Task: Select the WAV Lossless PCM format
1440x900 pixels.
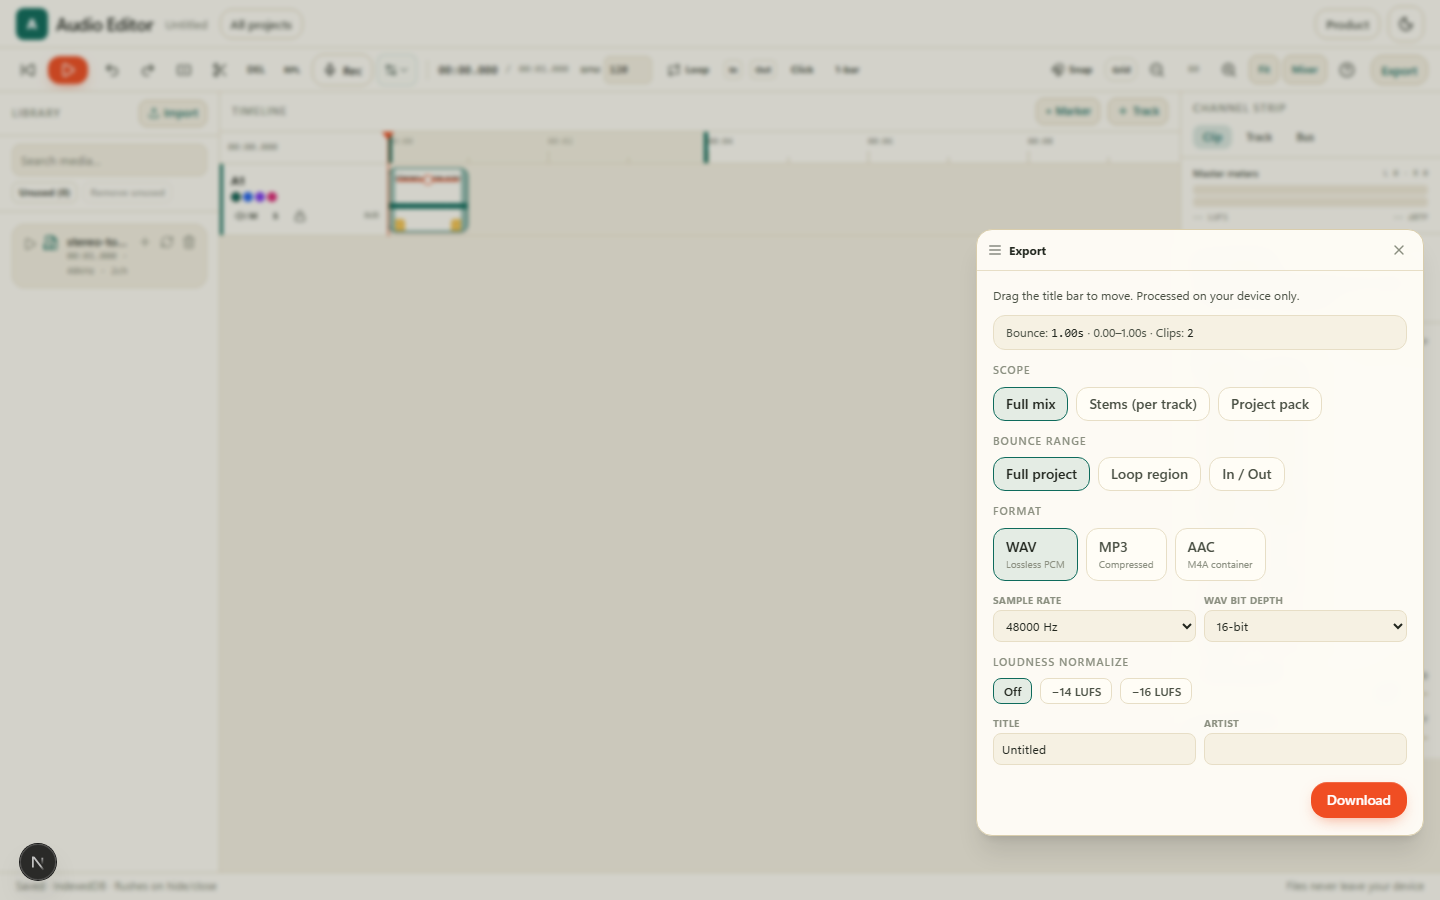Action: 1035,554
